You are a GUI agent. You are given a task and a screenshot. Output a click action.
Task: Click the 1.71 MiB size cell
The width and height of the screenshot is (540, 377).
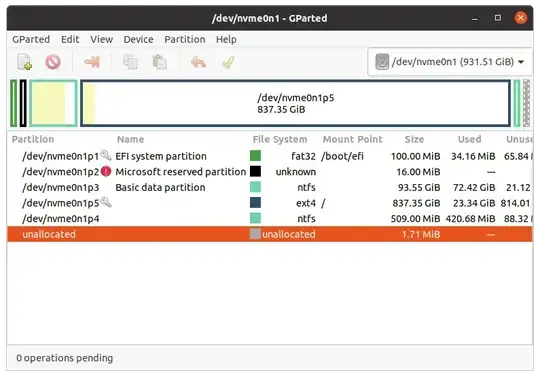click(421, 234)
